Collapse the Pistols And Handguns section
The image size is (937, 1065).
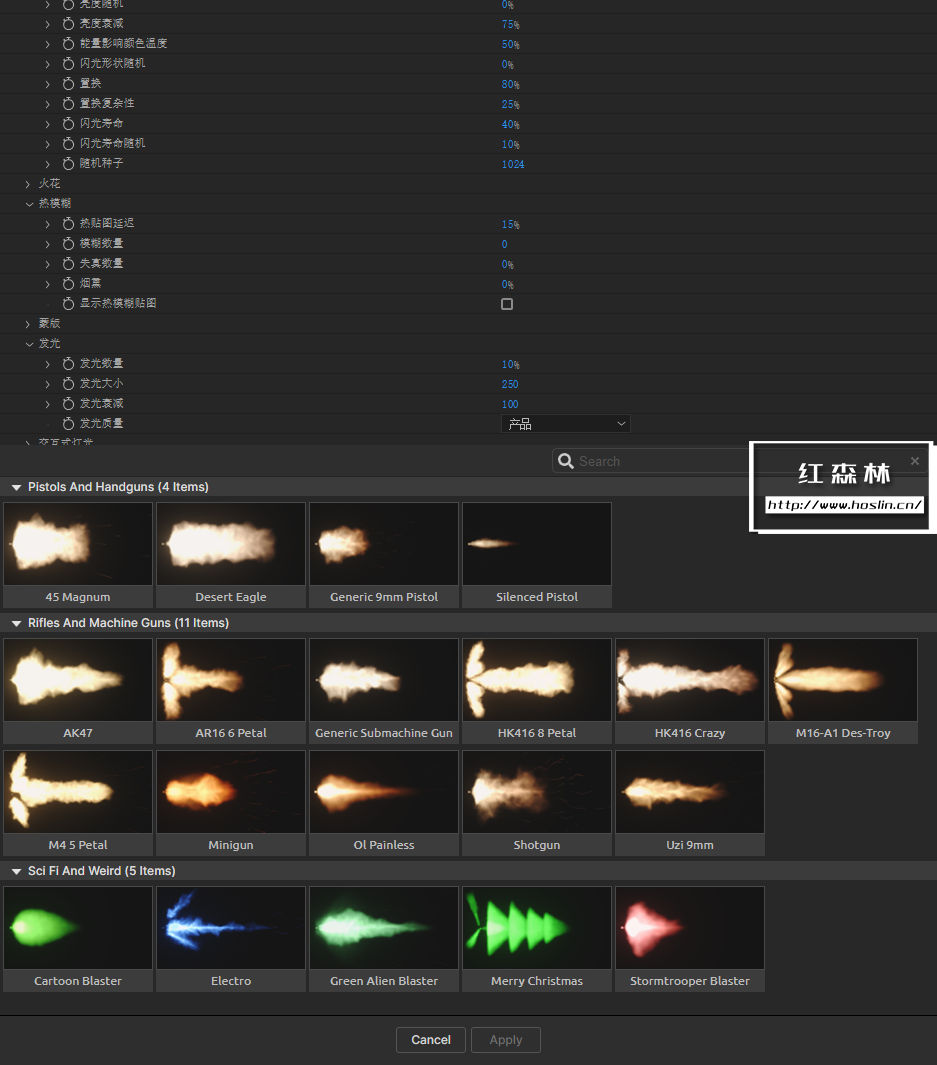tap(15, 487)
